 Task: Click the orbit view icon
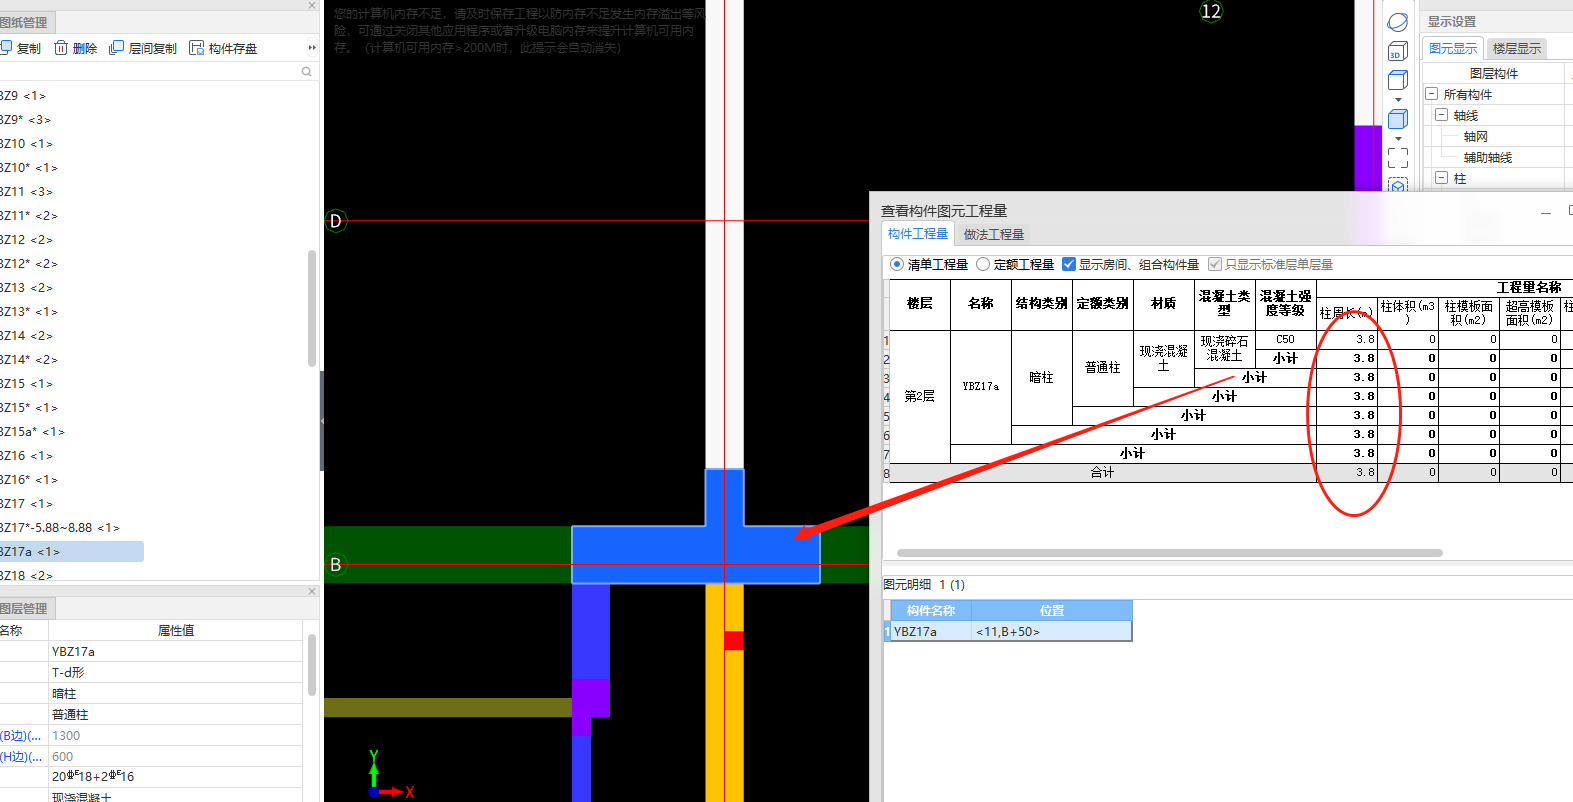tap(1398, 22)
